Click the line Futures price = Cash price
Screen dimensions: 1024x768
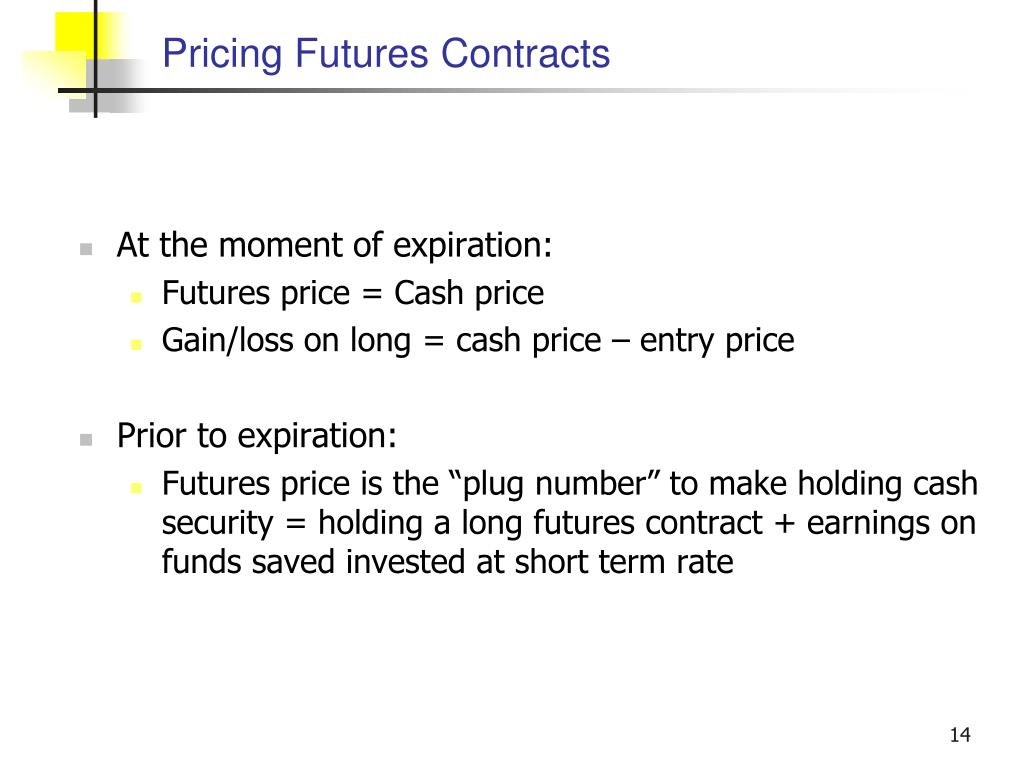(x=353, y=293)
